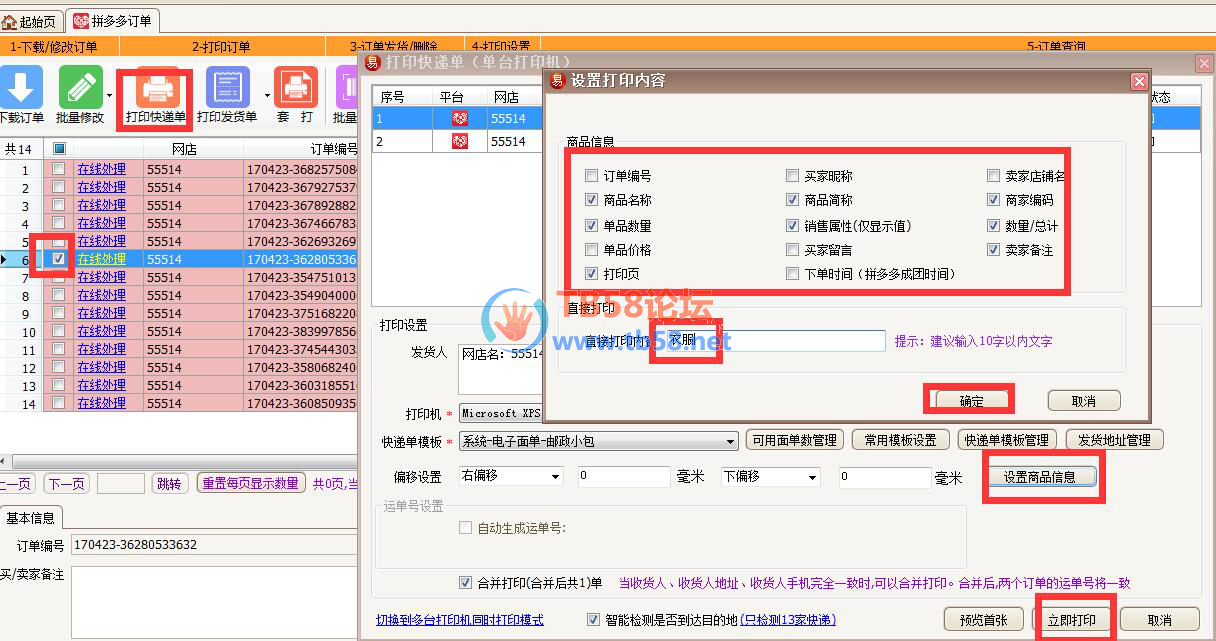Click the 打印快递单 printer icon
Image resolution: width=1216 pixels, height=641 pixels.
(156, 89)
